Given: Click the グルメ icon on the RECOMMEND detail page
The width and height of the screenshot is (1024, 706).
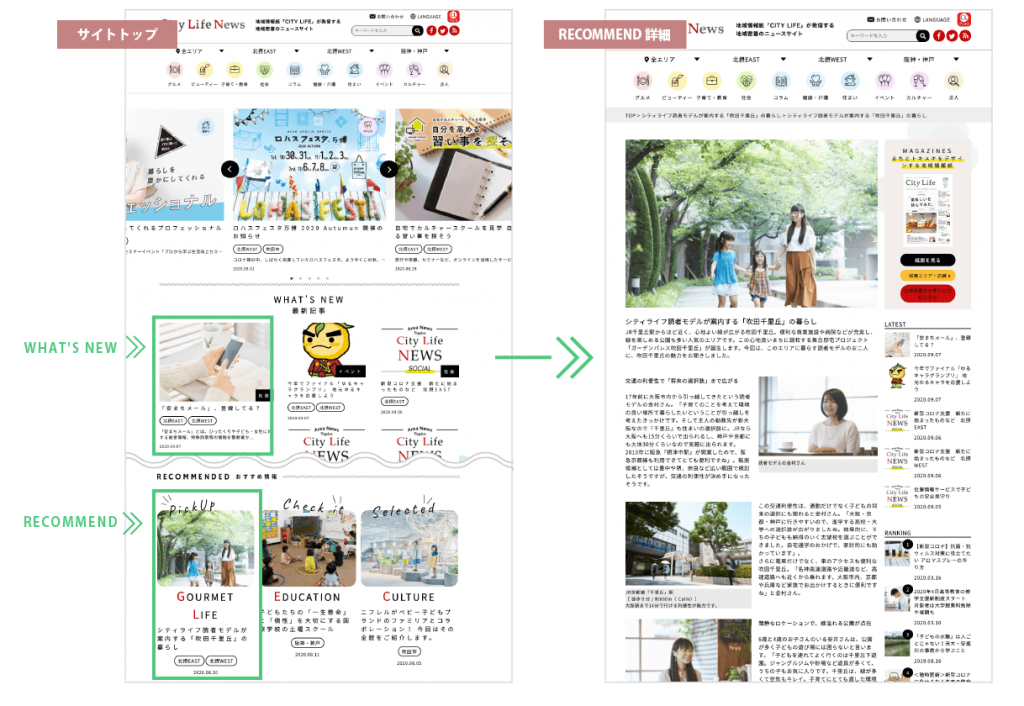Looking at the screenshot, I should [x=643, y=81].
